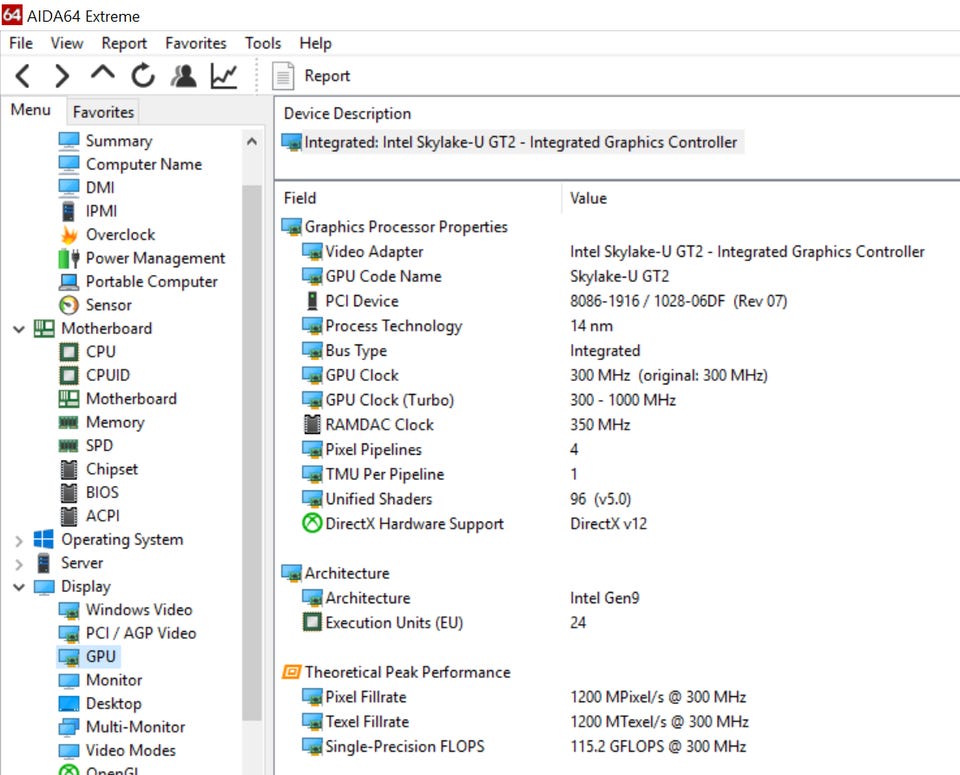
Task: Click the Forward navigation arrow
Action: 62,76
